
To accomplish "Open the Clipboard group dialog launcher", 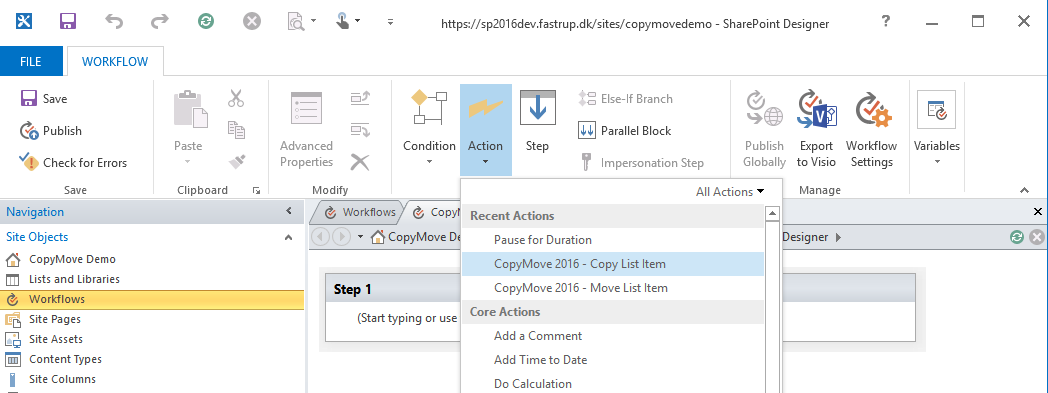I will point(256,190).
